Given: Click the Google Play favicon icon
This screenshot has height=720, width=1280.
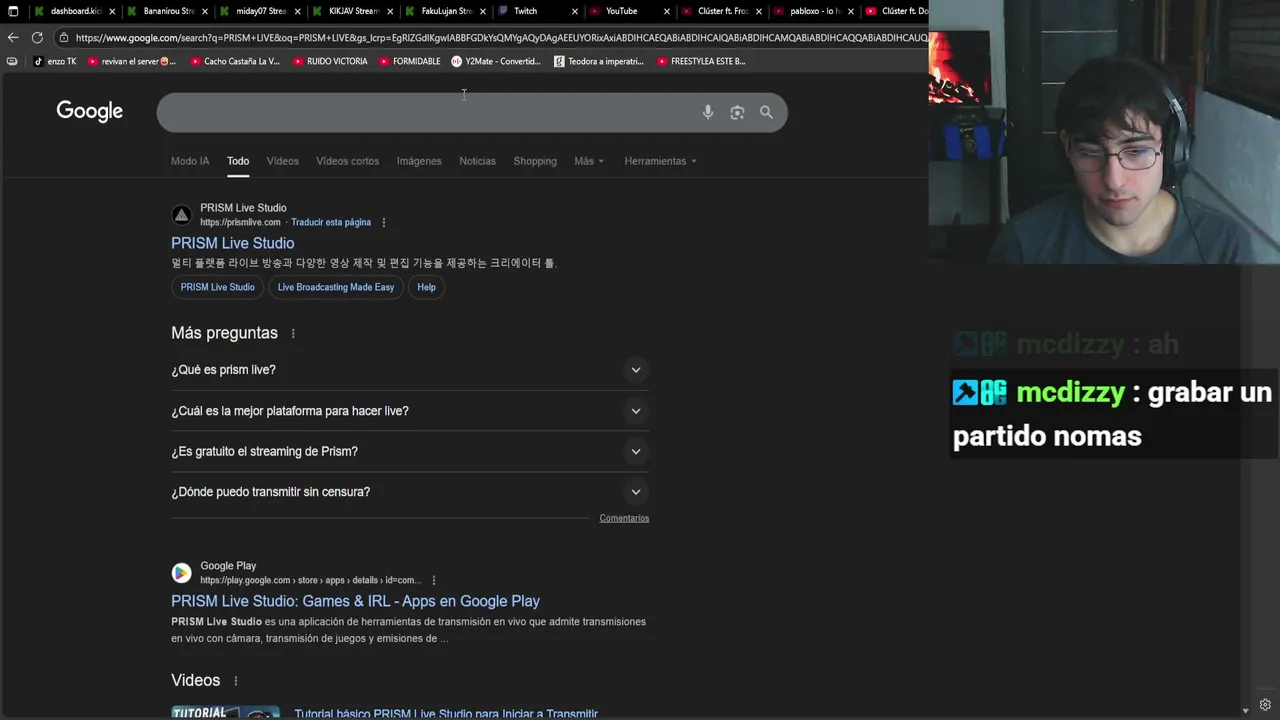Looking at the screenshot, I should click(x=181, y=573).
